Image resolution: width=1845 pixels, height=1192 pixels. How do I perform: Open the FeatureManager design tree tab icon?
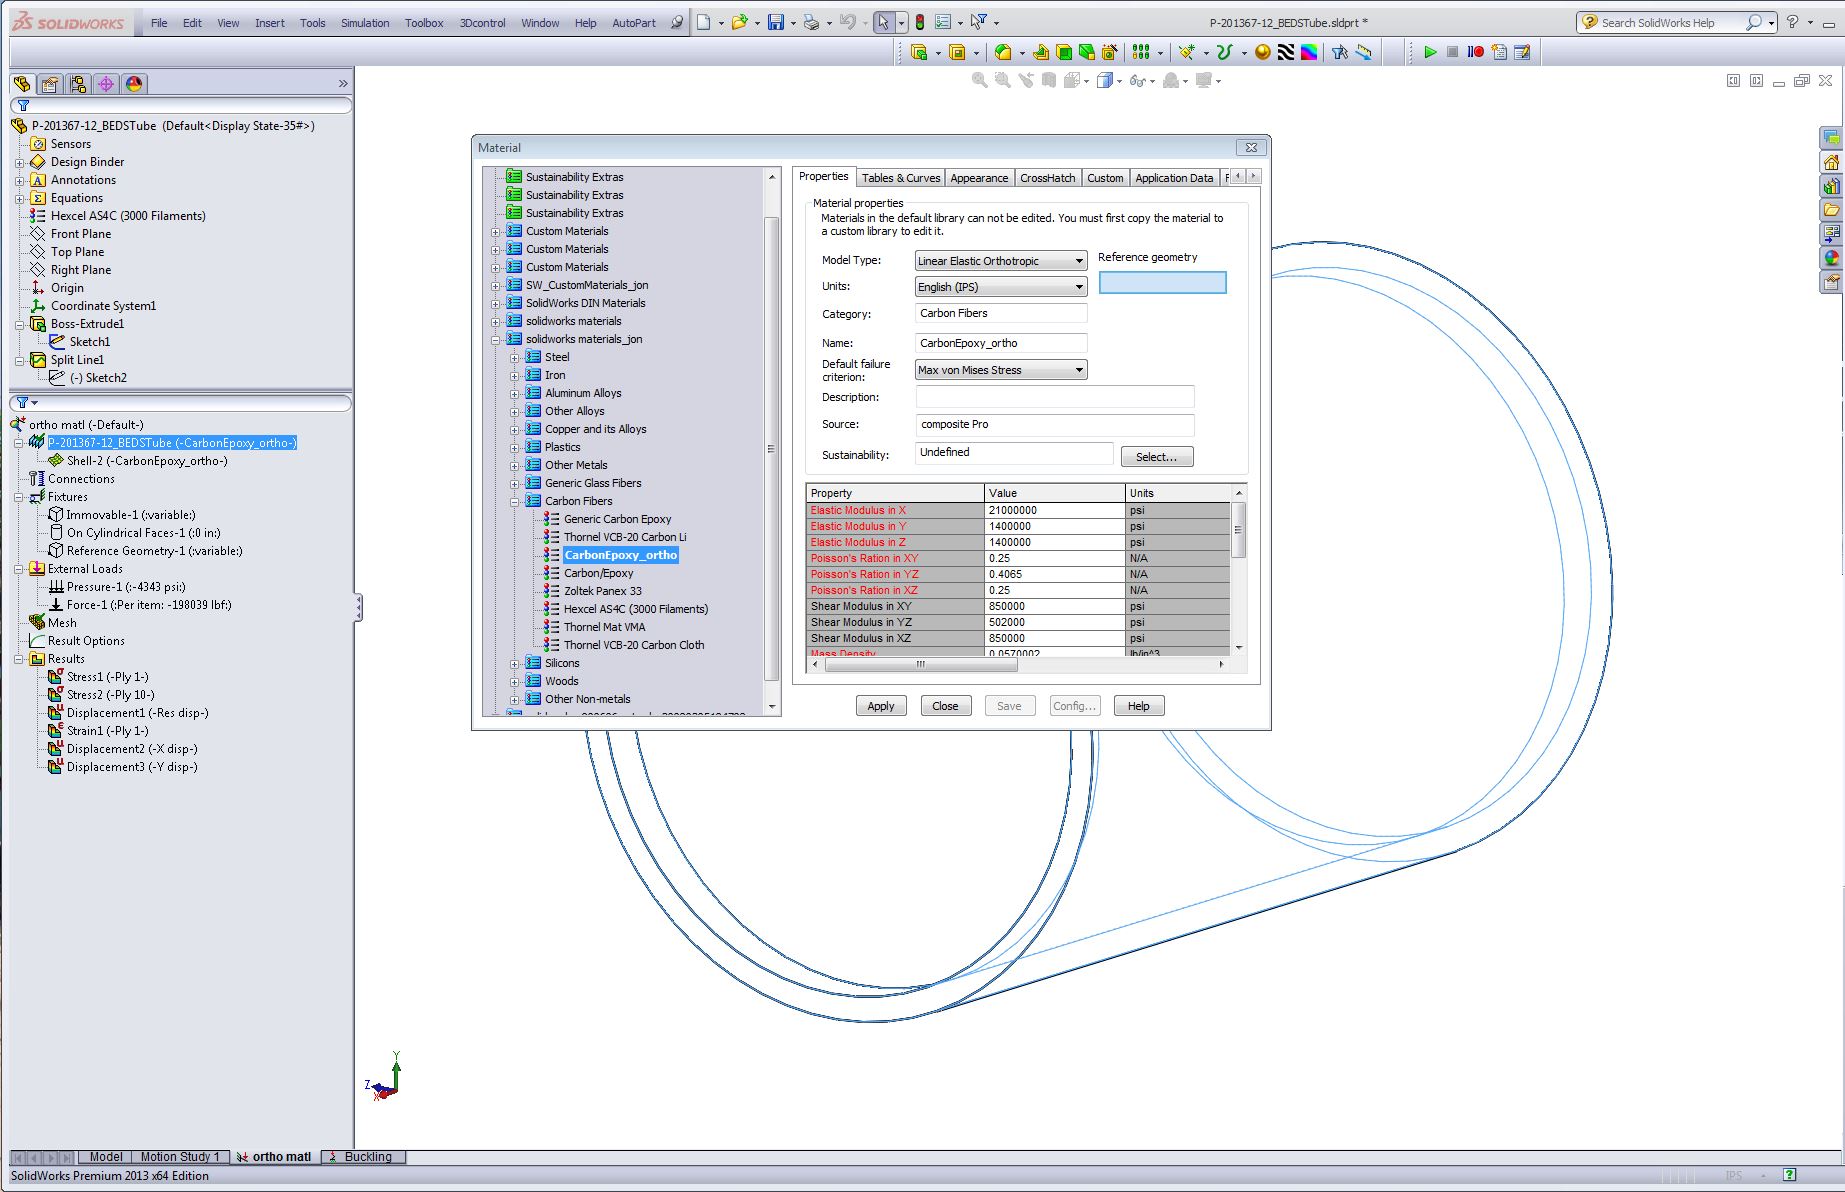22,84
